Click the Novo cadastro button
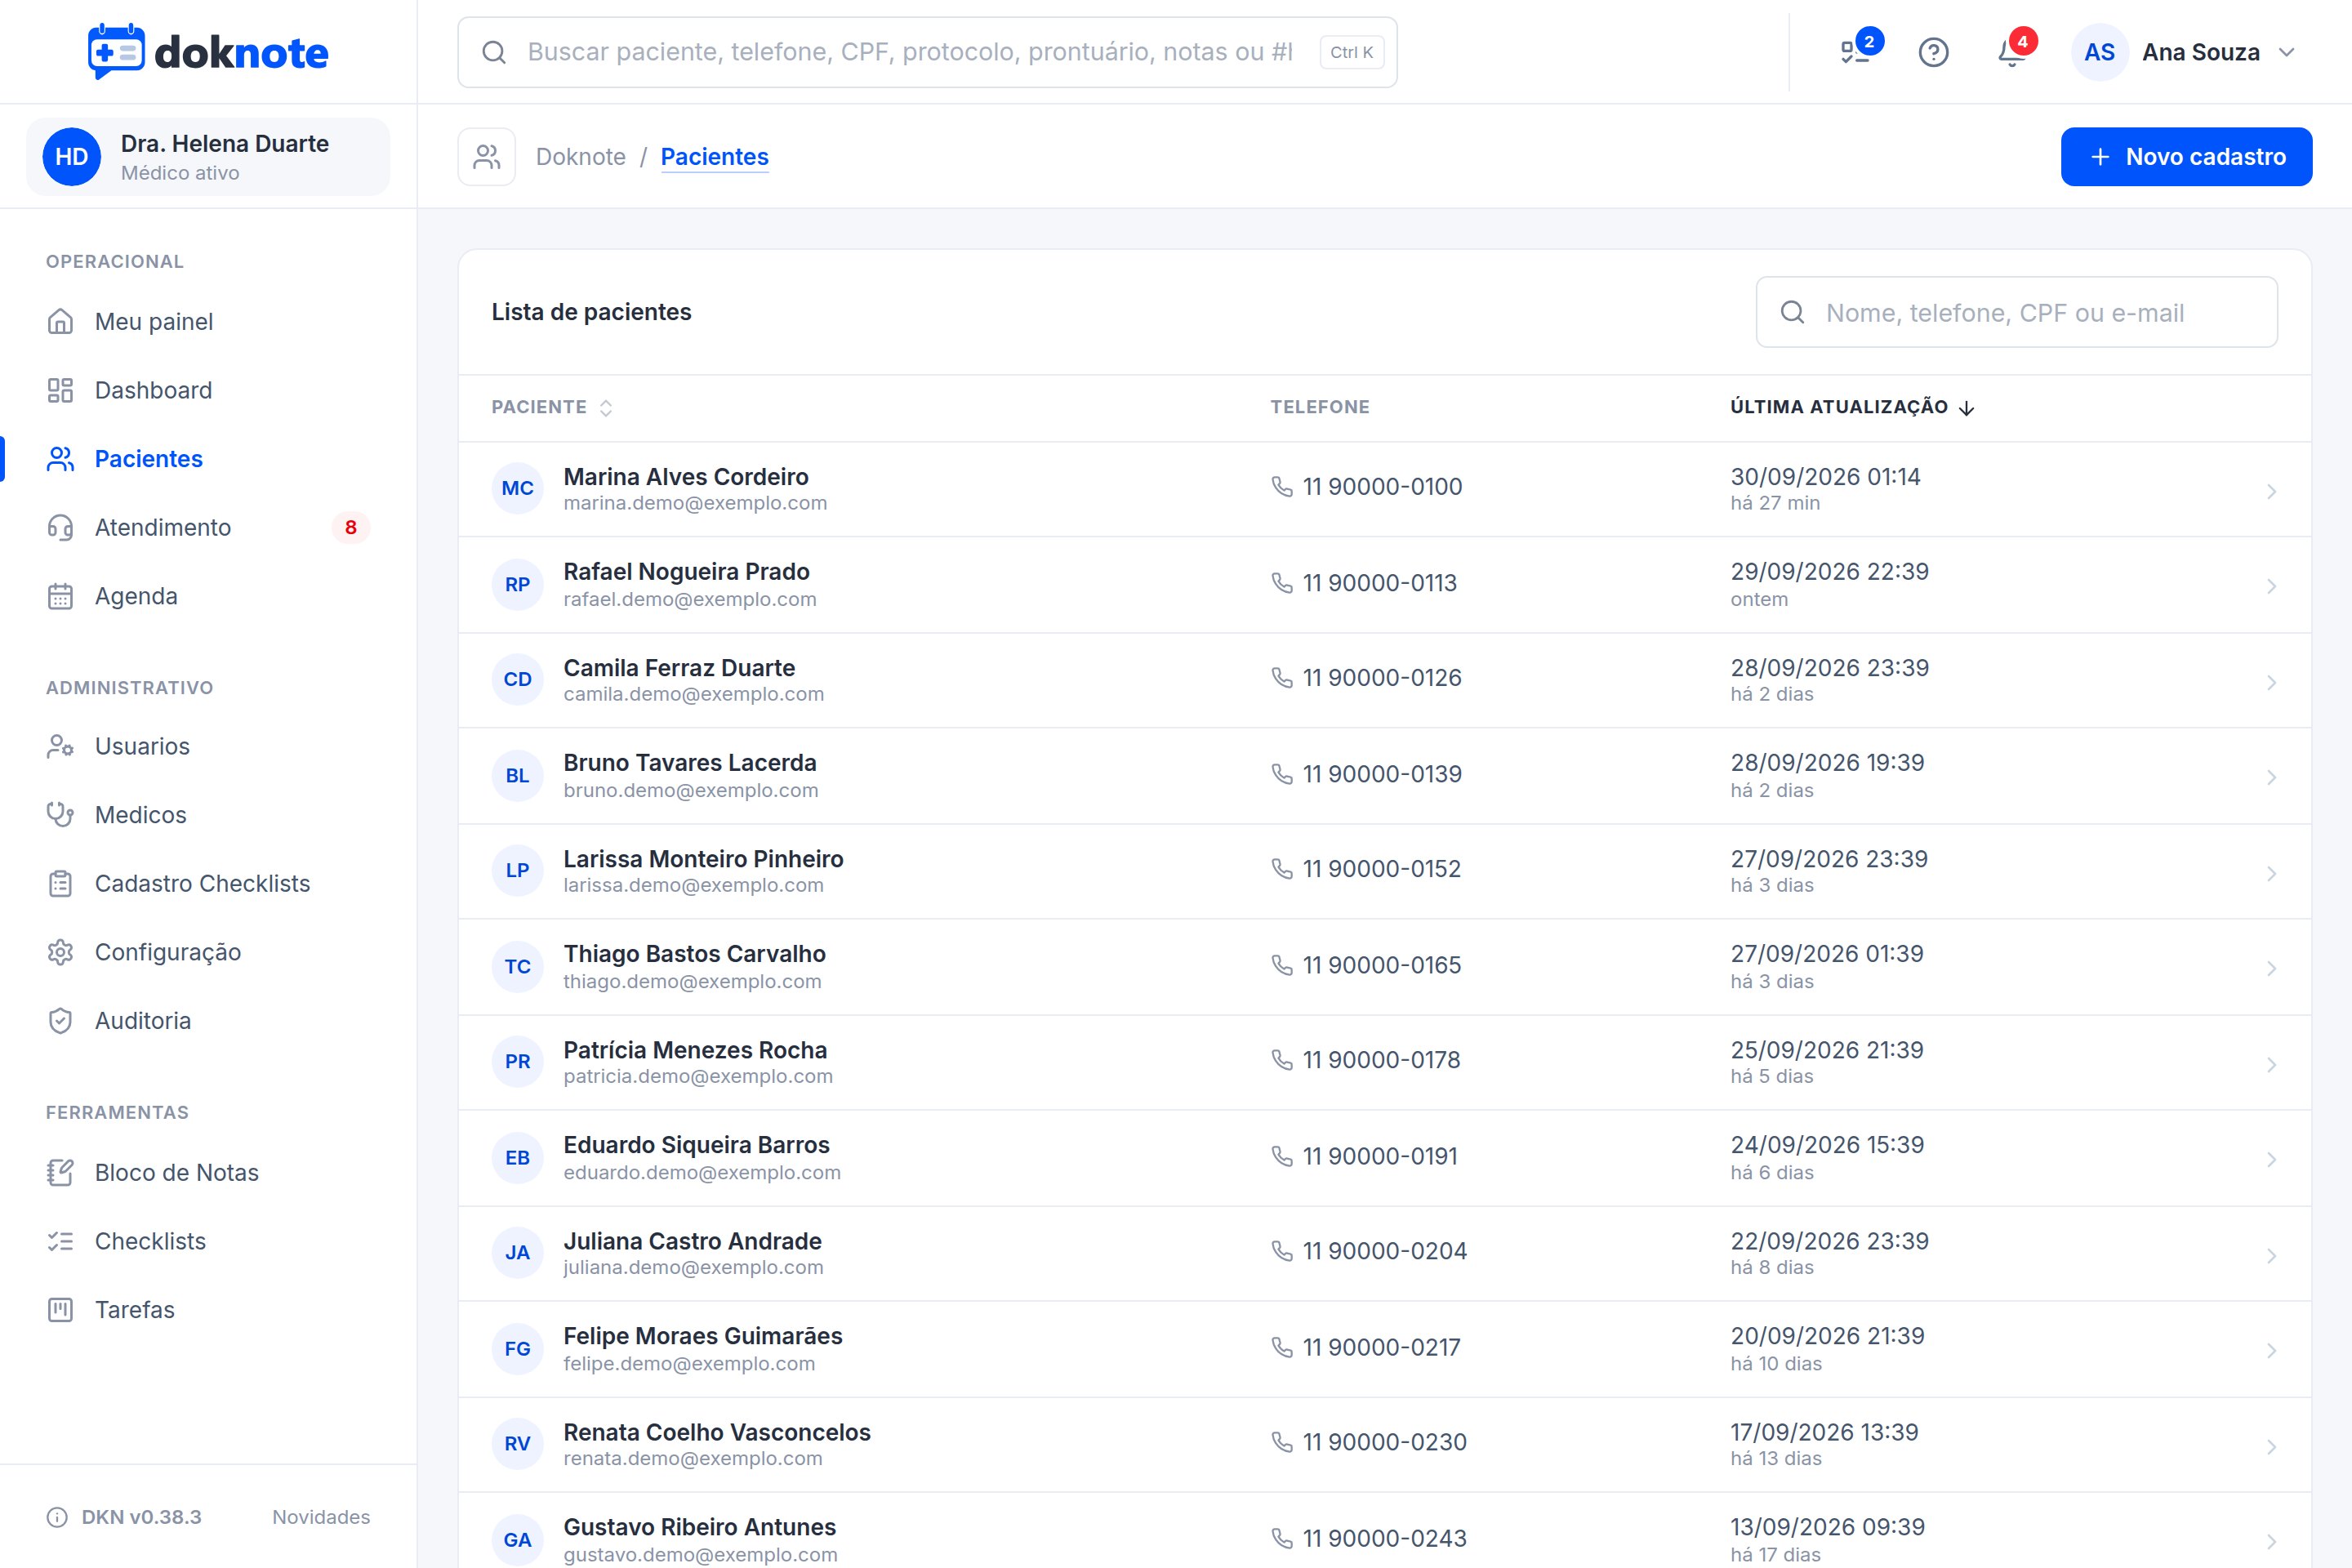 point(2186,157)
